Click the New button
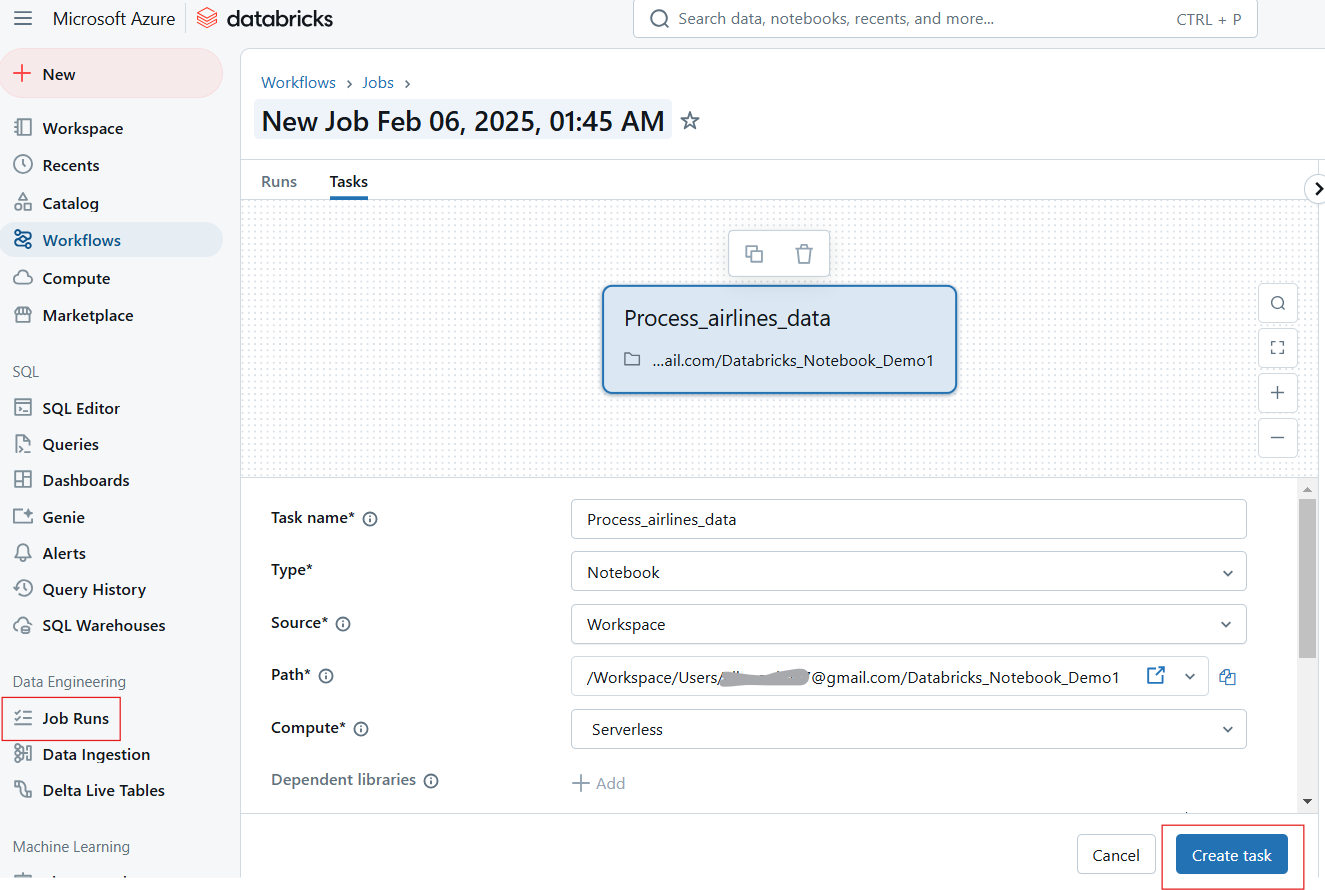This screenshot has width=1325, height=890. click(112, 74)
